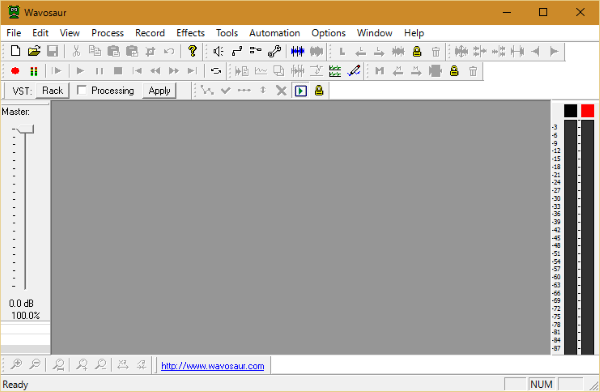Open preferences with the wrench icon
600x392 pixels.
[274, 51]
